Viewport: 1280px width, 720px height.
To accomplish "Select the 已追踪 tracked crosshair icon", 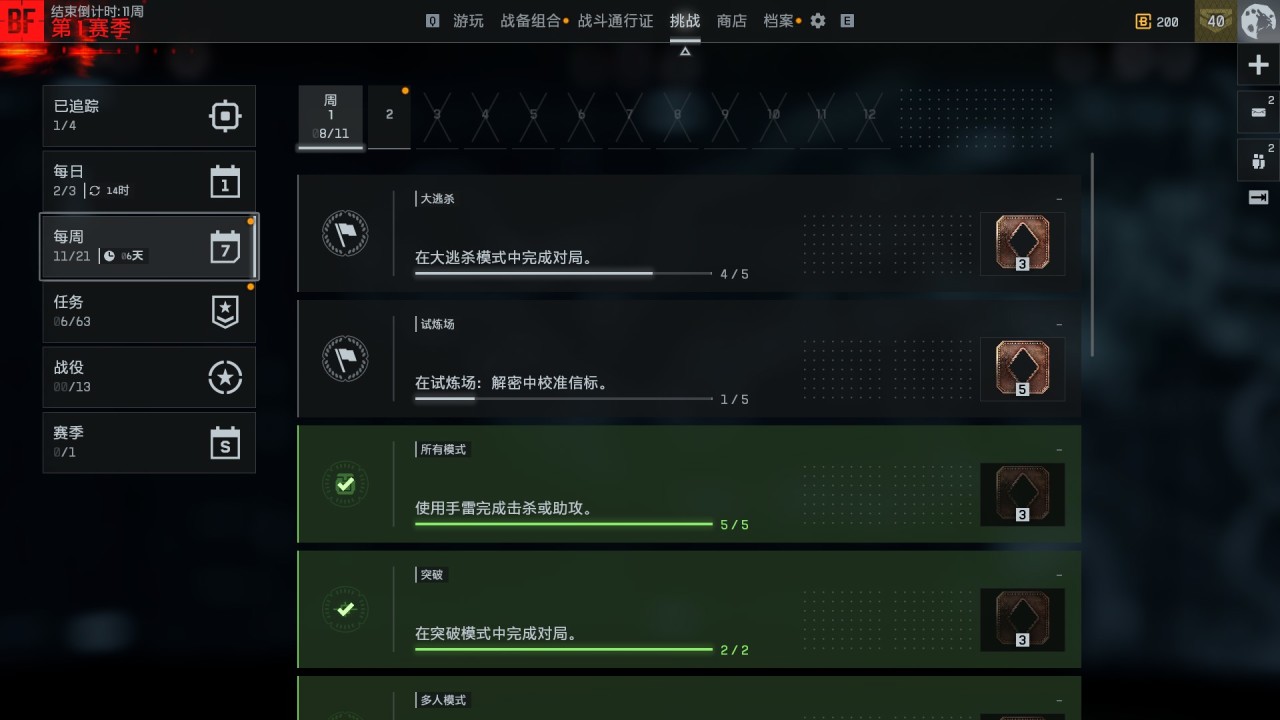I will [225, 116].
